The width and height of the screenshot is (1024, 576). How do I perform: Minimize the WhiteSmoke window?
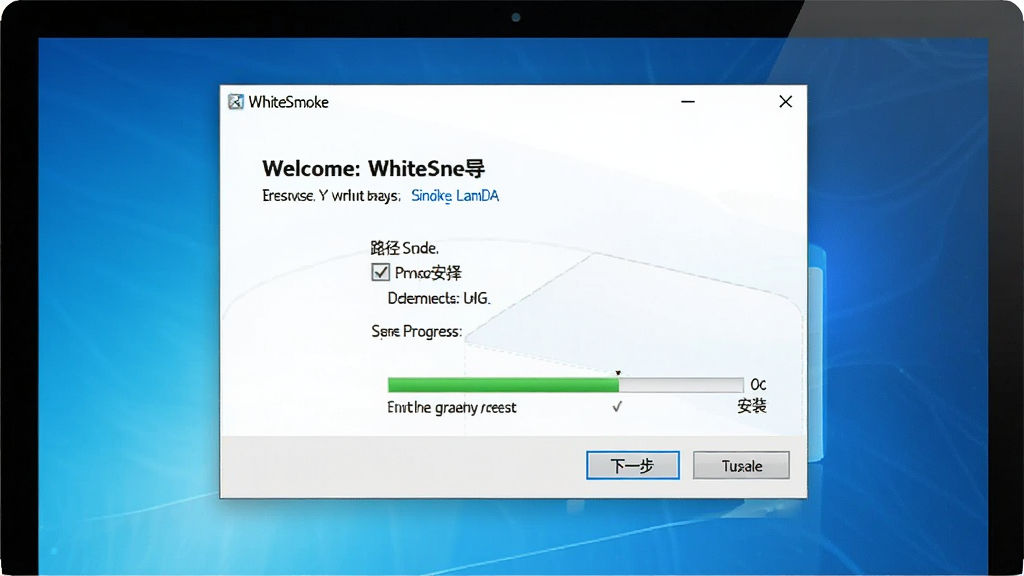688,102
